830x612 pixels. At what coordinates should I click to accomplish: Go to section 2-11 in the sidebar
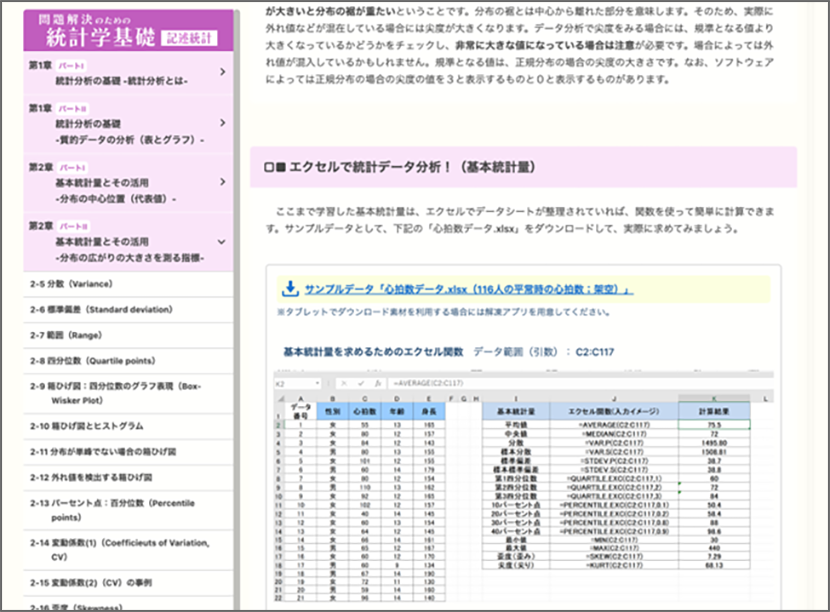128,452
